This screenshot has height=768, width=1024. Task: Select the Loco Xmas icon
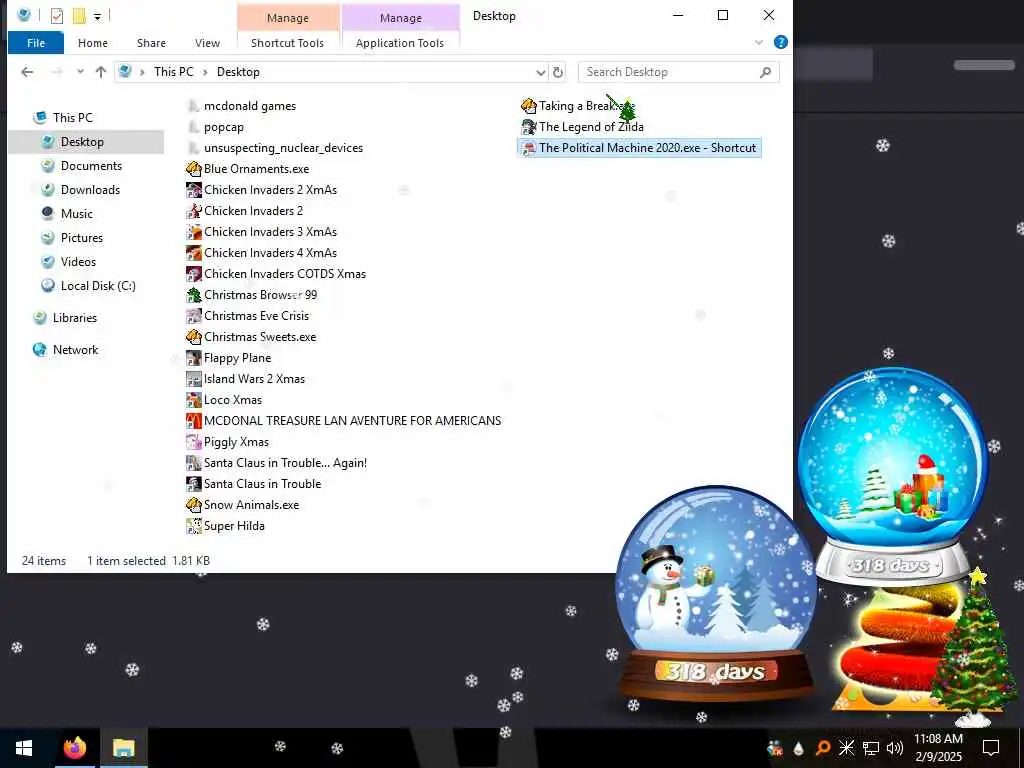193,400
